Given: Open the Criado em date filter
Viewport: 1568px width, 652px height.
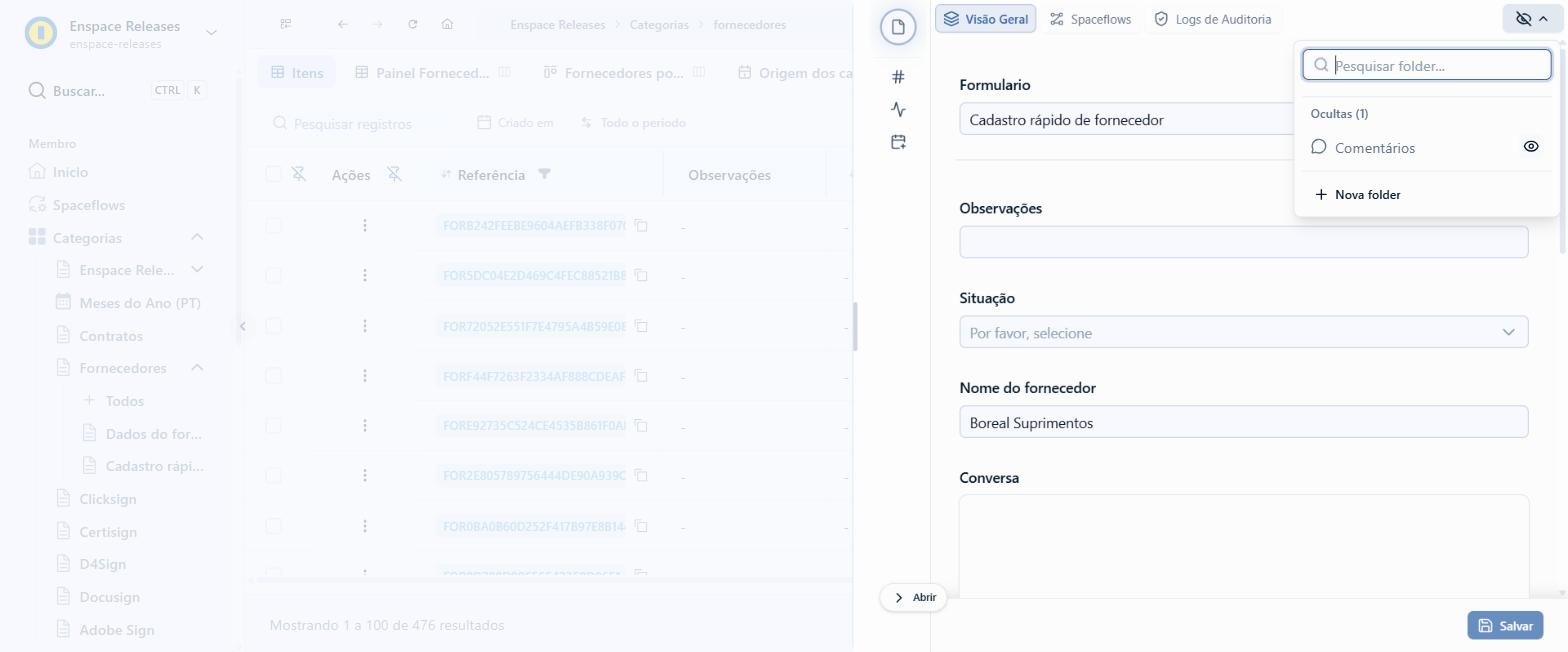Looking at the screenshot, I should (515, 122).
